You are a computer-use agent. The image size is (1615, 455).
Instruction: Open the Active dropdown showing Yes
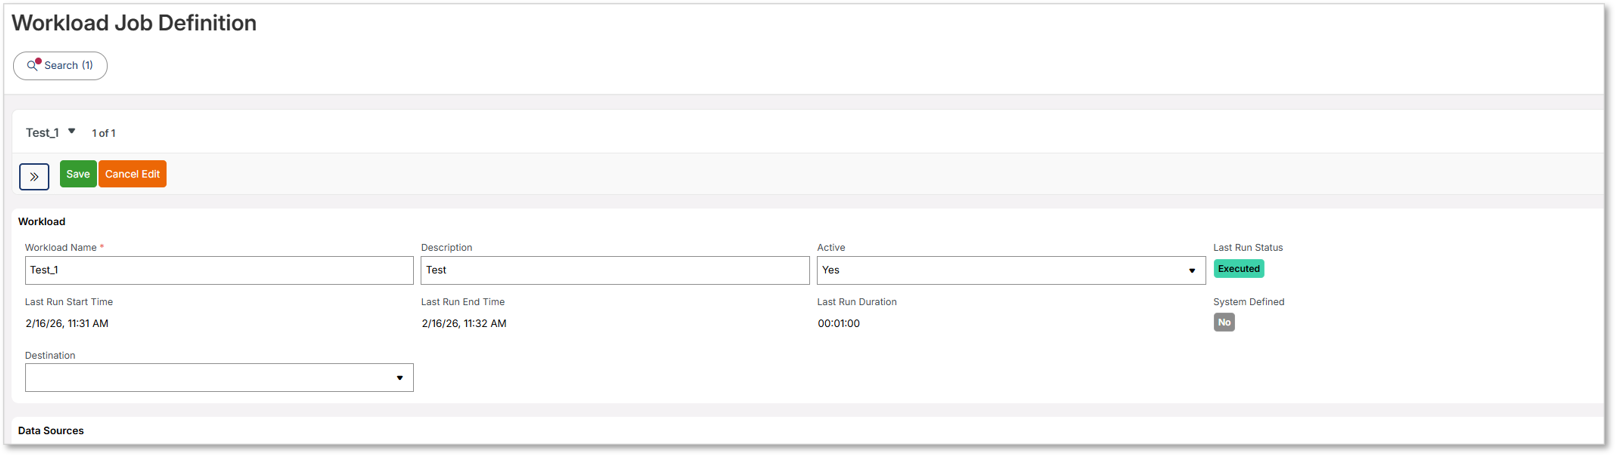[1011, 270]
